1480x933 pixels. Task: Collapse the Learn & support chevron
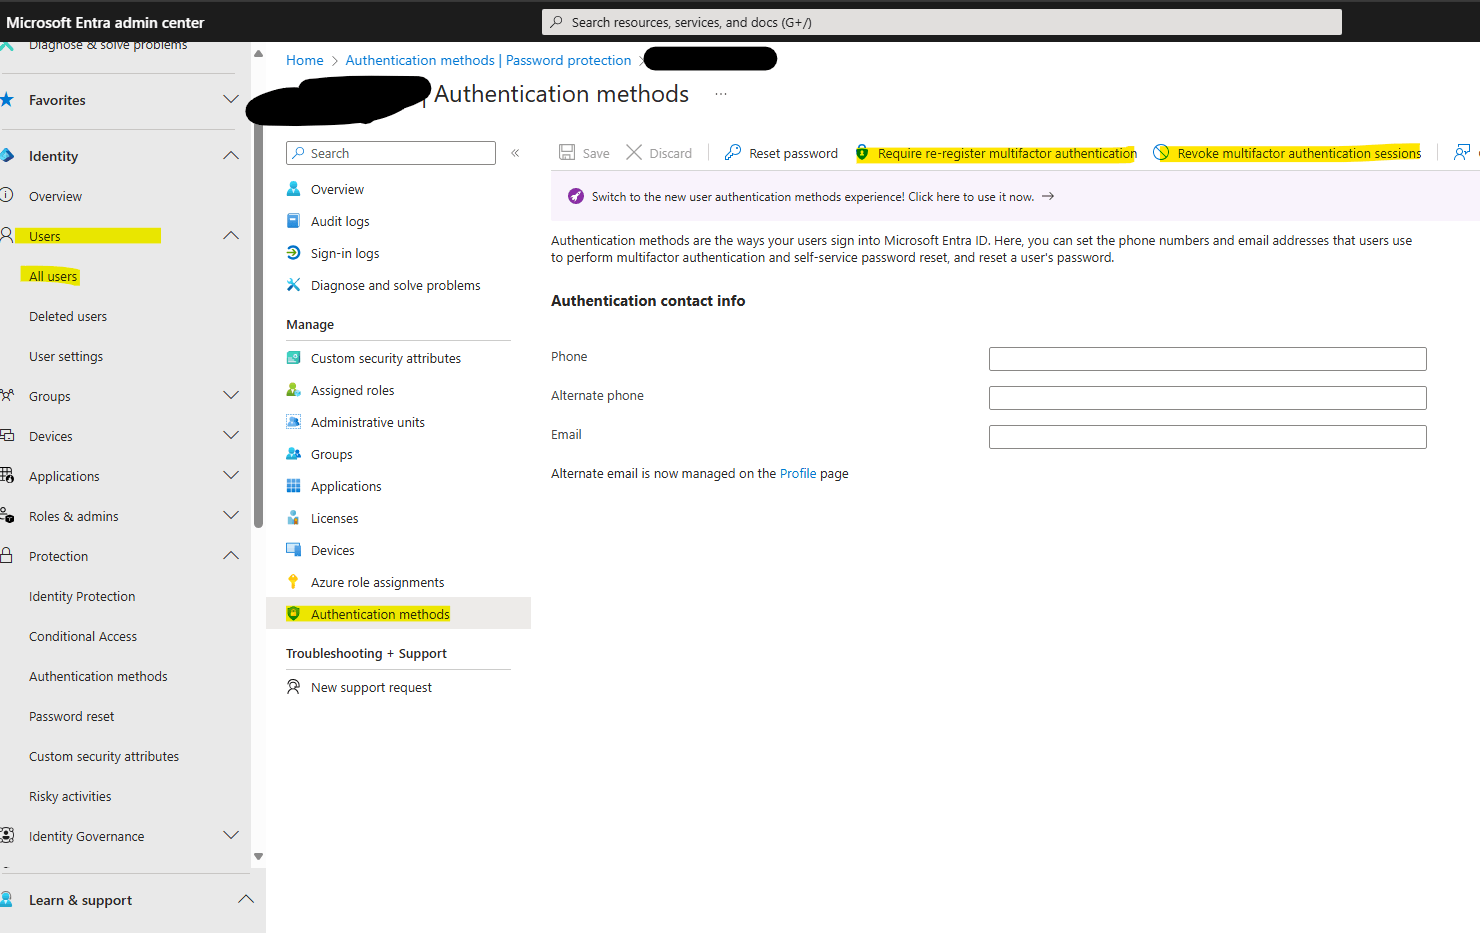[245, 899]
